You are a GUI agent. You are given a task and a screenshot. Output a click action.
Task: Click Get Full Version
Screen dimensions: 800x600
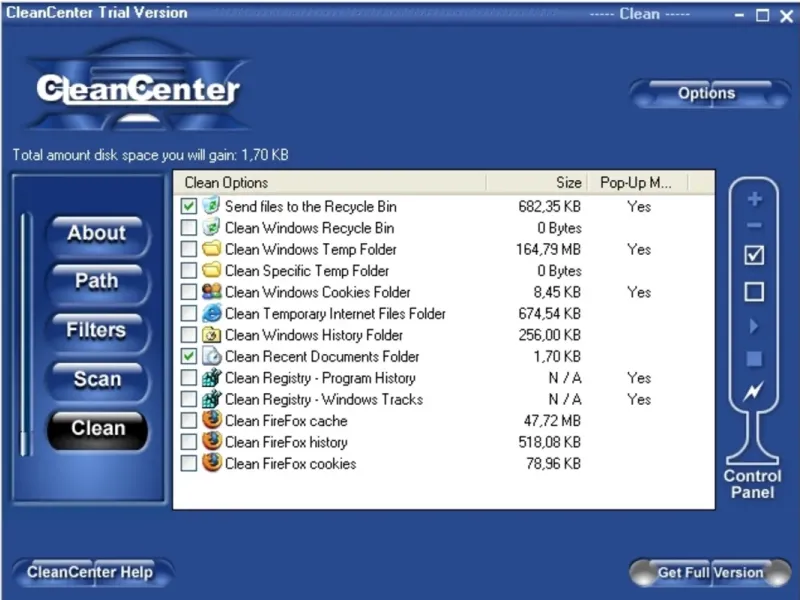[x=710, y=572]
